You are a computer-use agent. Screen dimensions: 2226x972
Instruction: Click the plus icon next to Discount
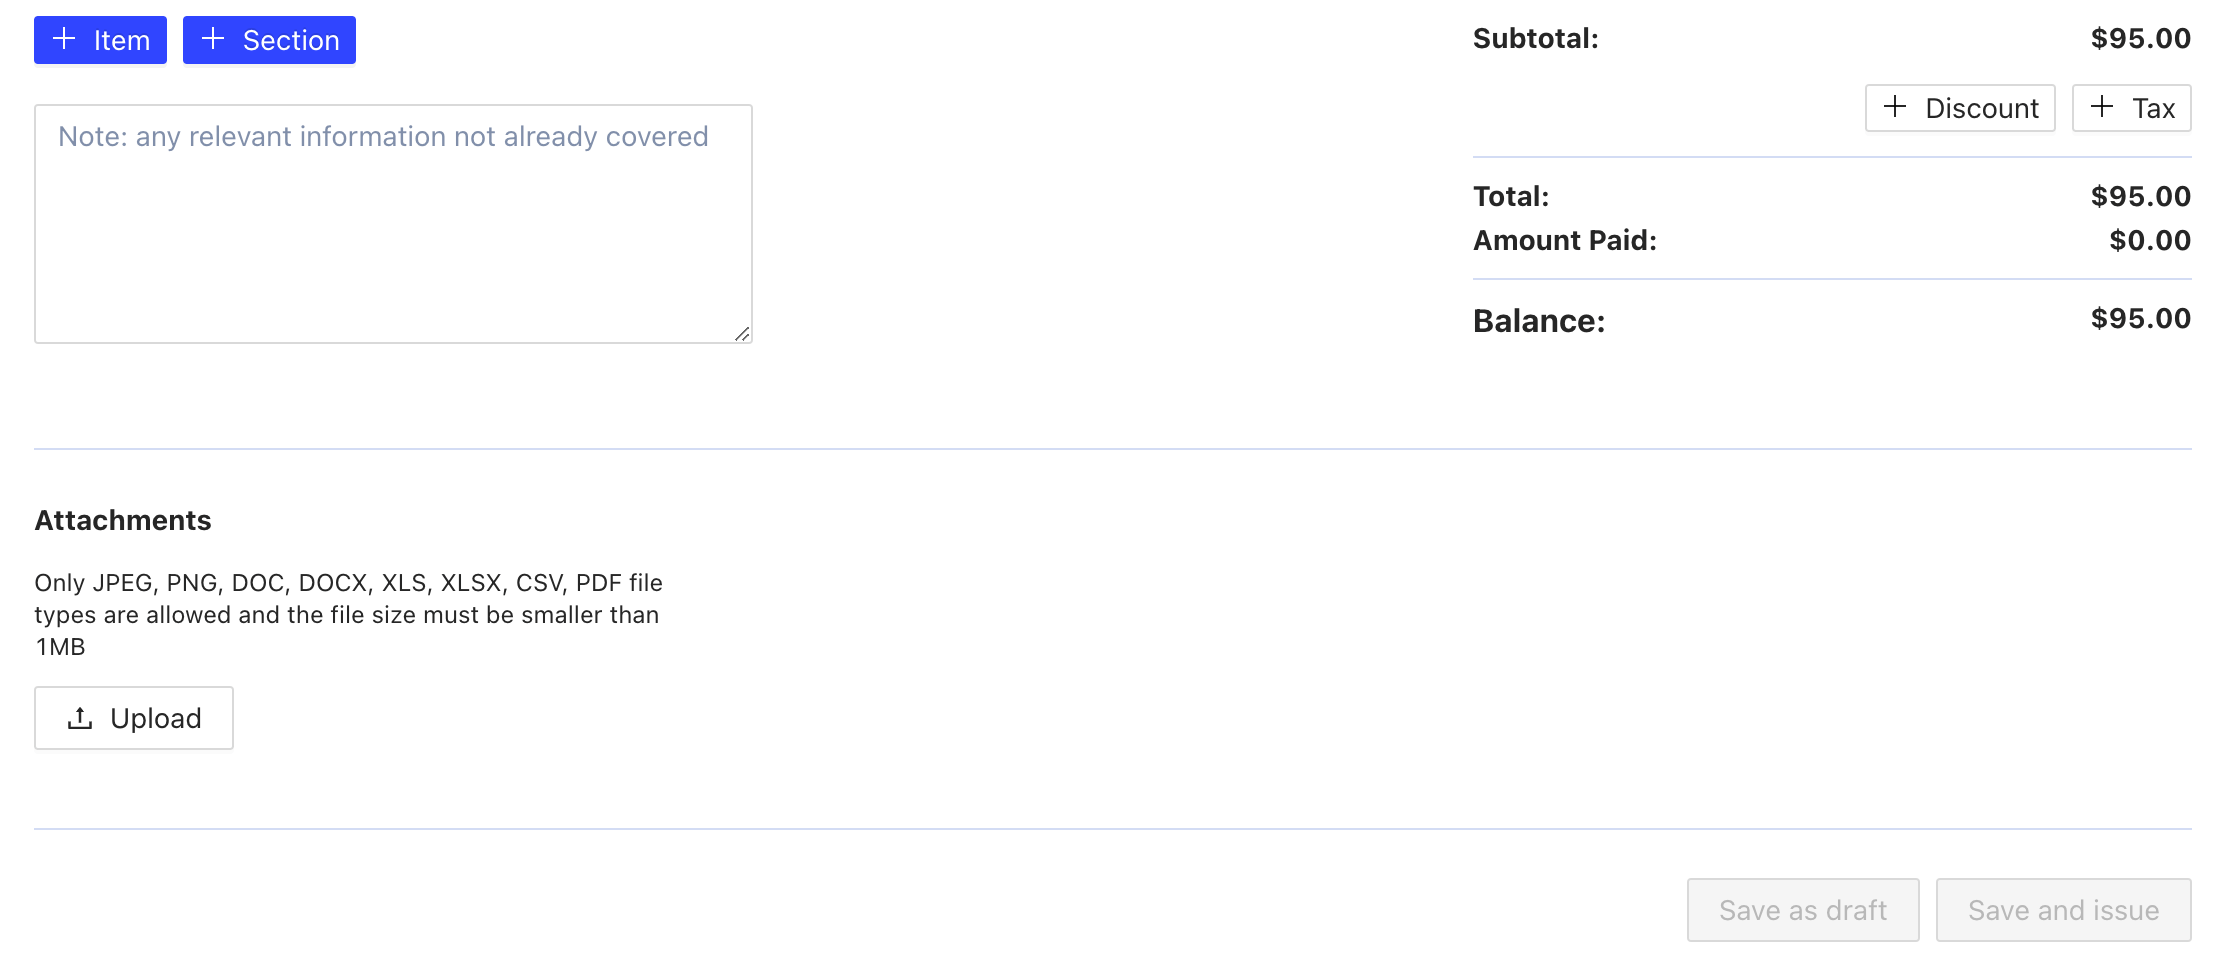click(x=1894, y=107)
